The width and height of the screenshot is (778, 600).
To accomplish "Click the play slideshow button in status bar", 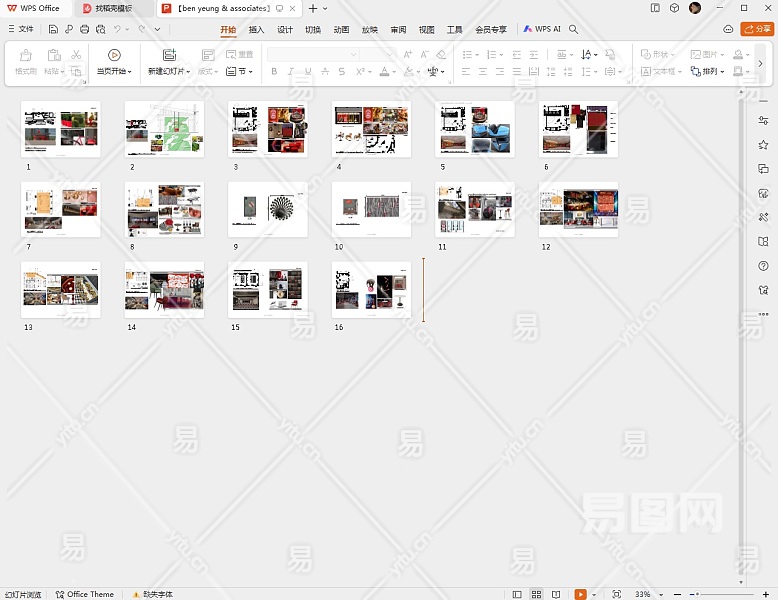I will tap(579, 594).
